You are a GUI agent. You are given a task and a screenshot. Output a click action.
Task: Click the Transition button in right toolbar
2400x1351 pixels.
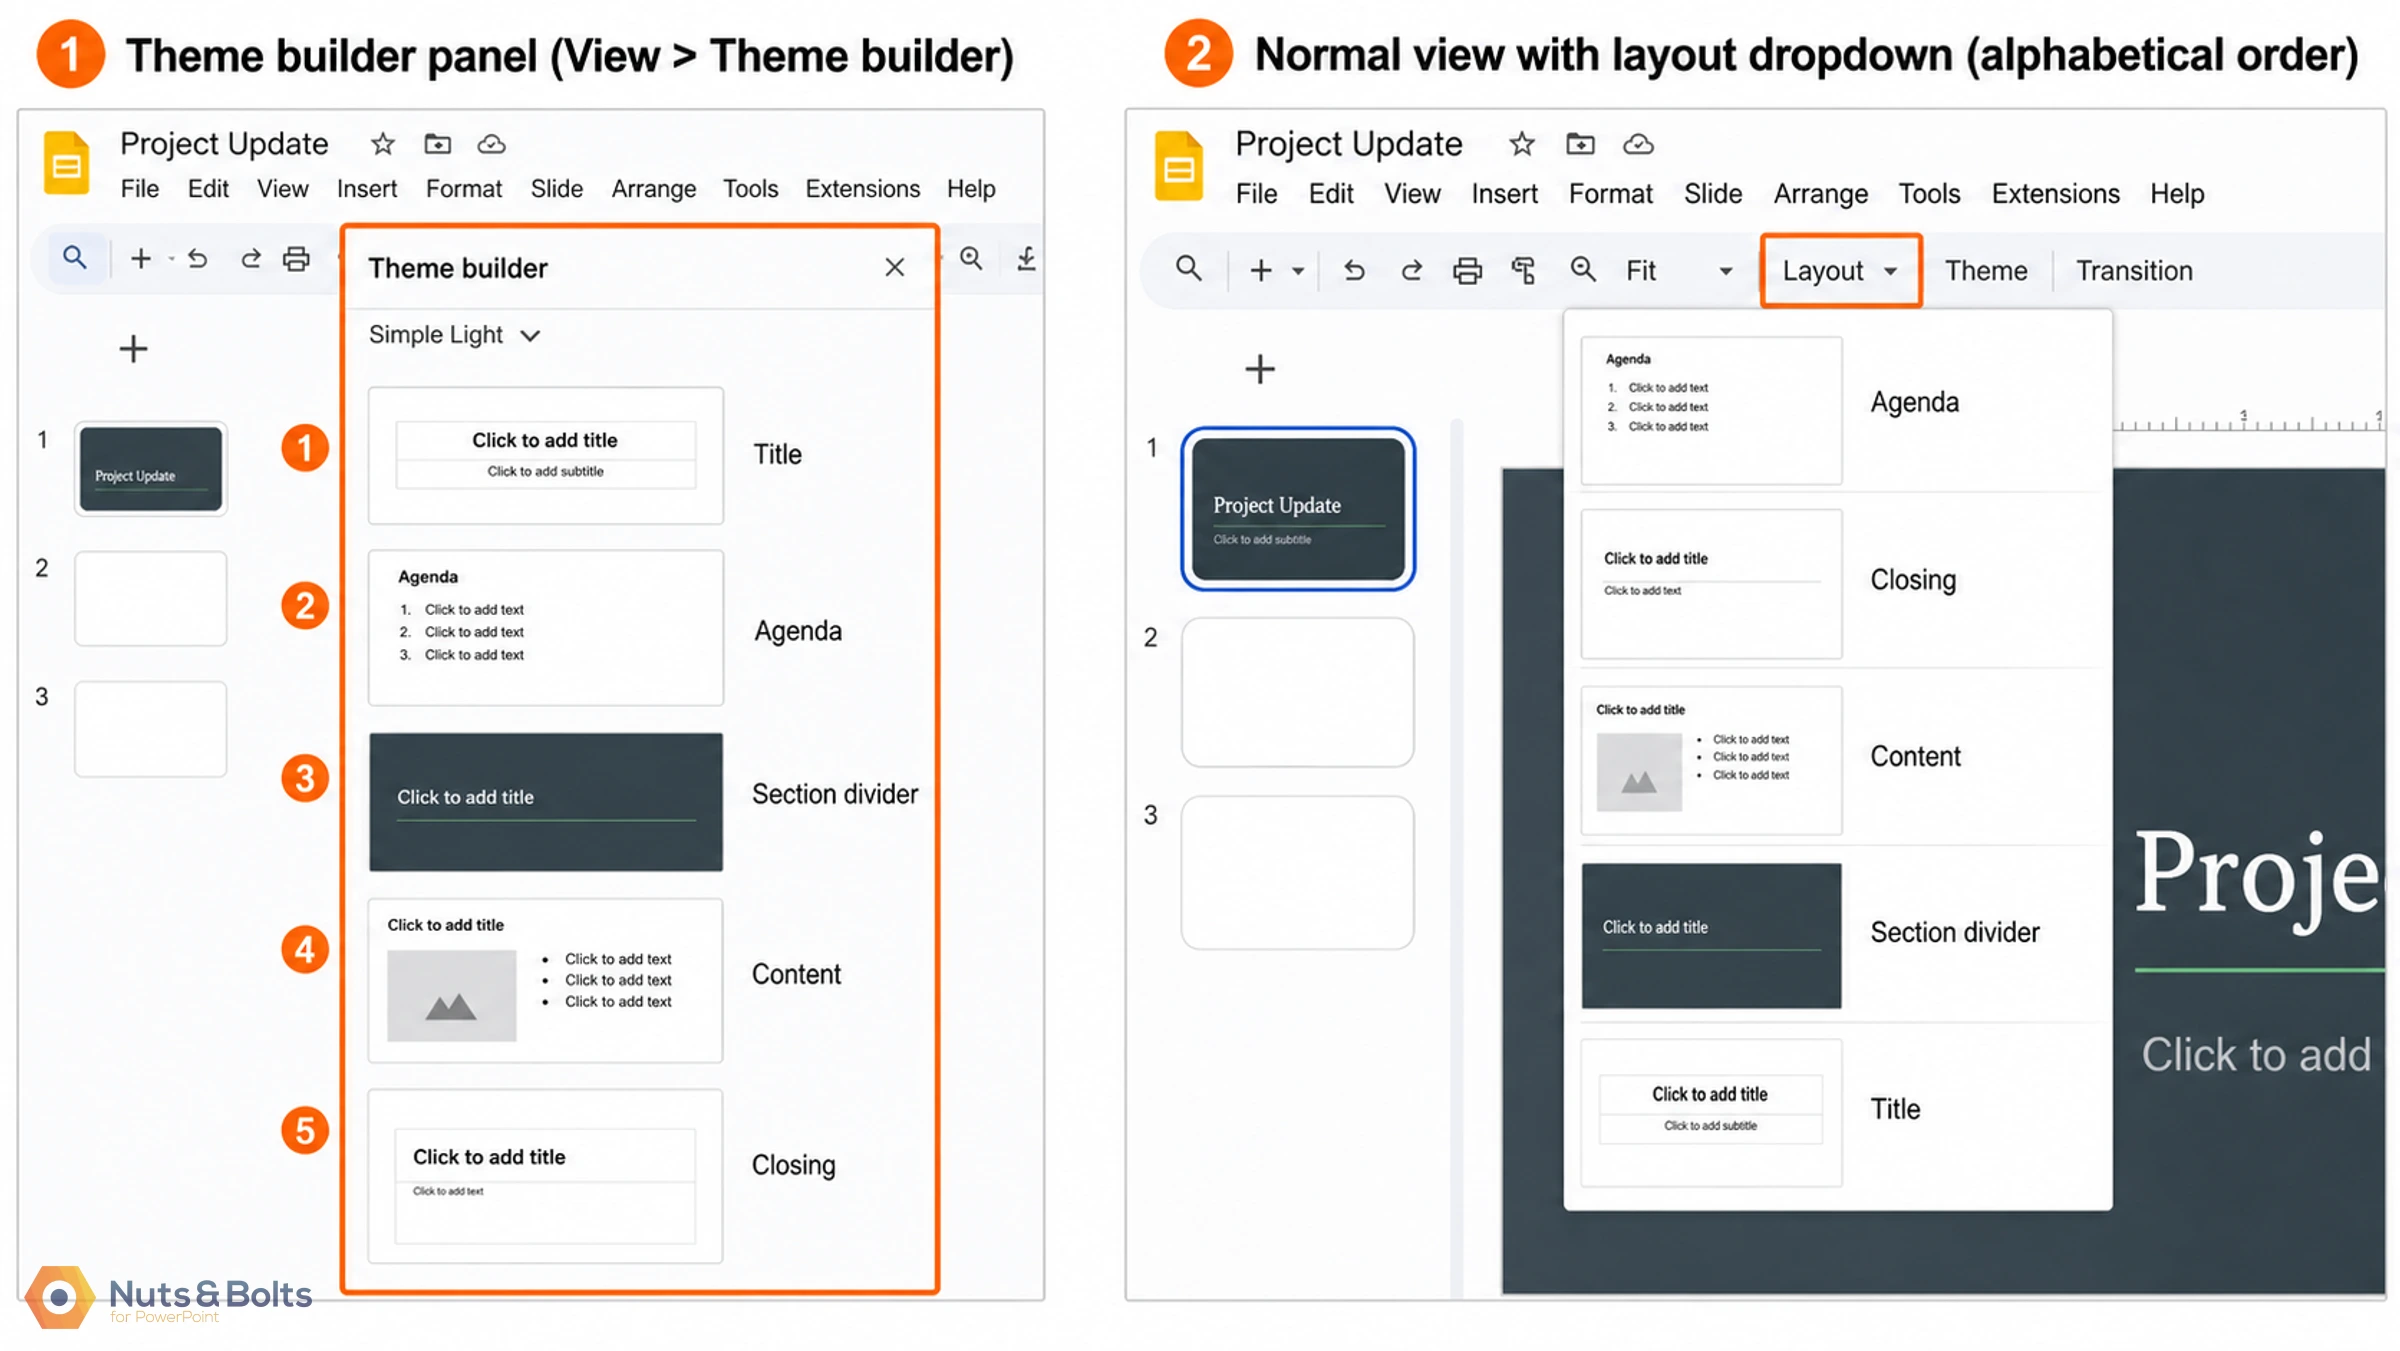tap(2134, 270)
